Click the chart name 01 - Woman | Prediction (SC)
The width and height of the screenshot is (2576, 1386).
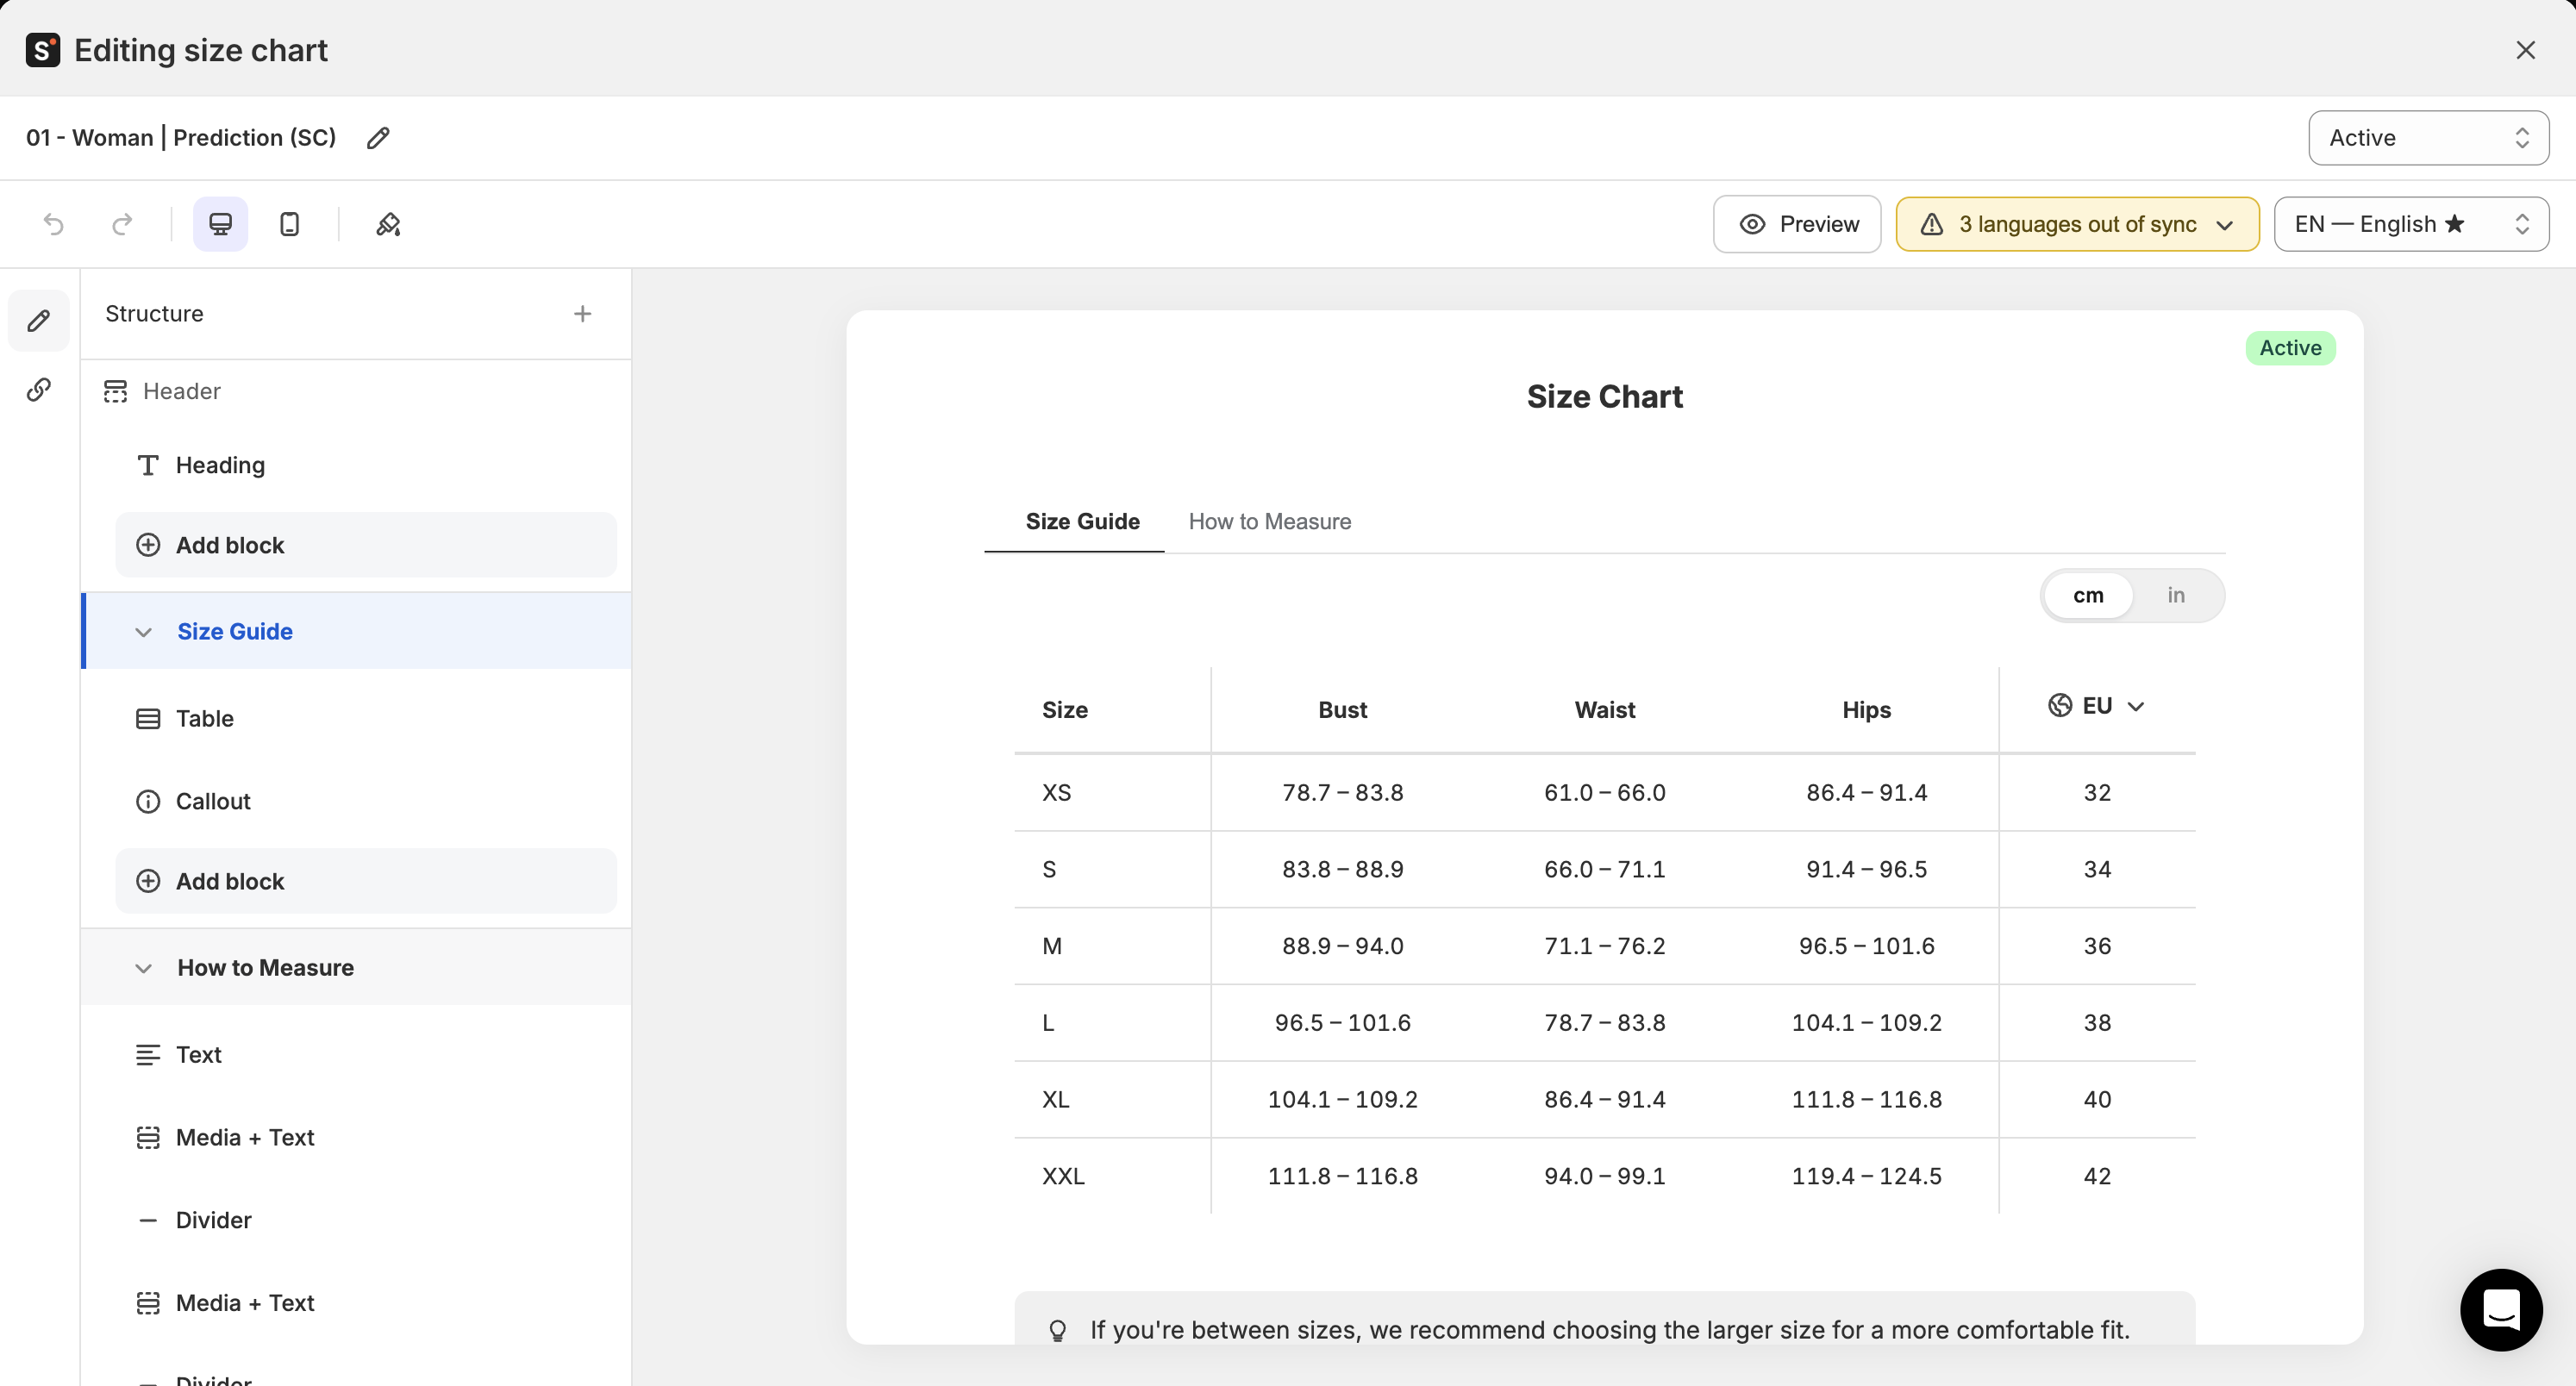[181, 138]
